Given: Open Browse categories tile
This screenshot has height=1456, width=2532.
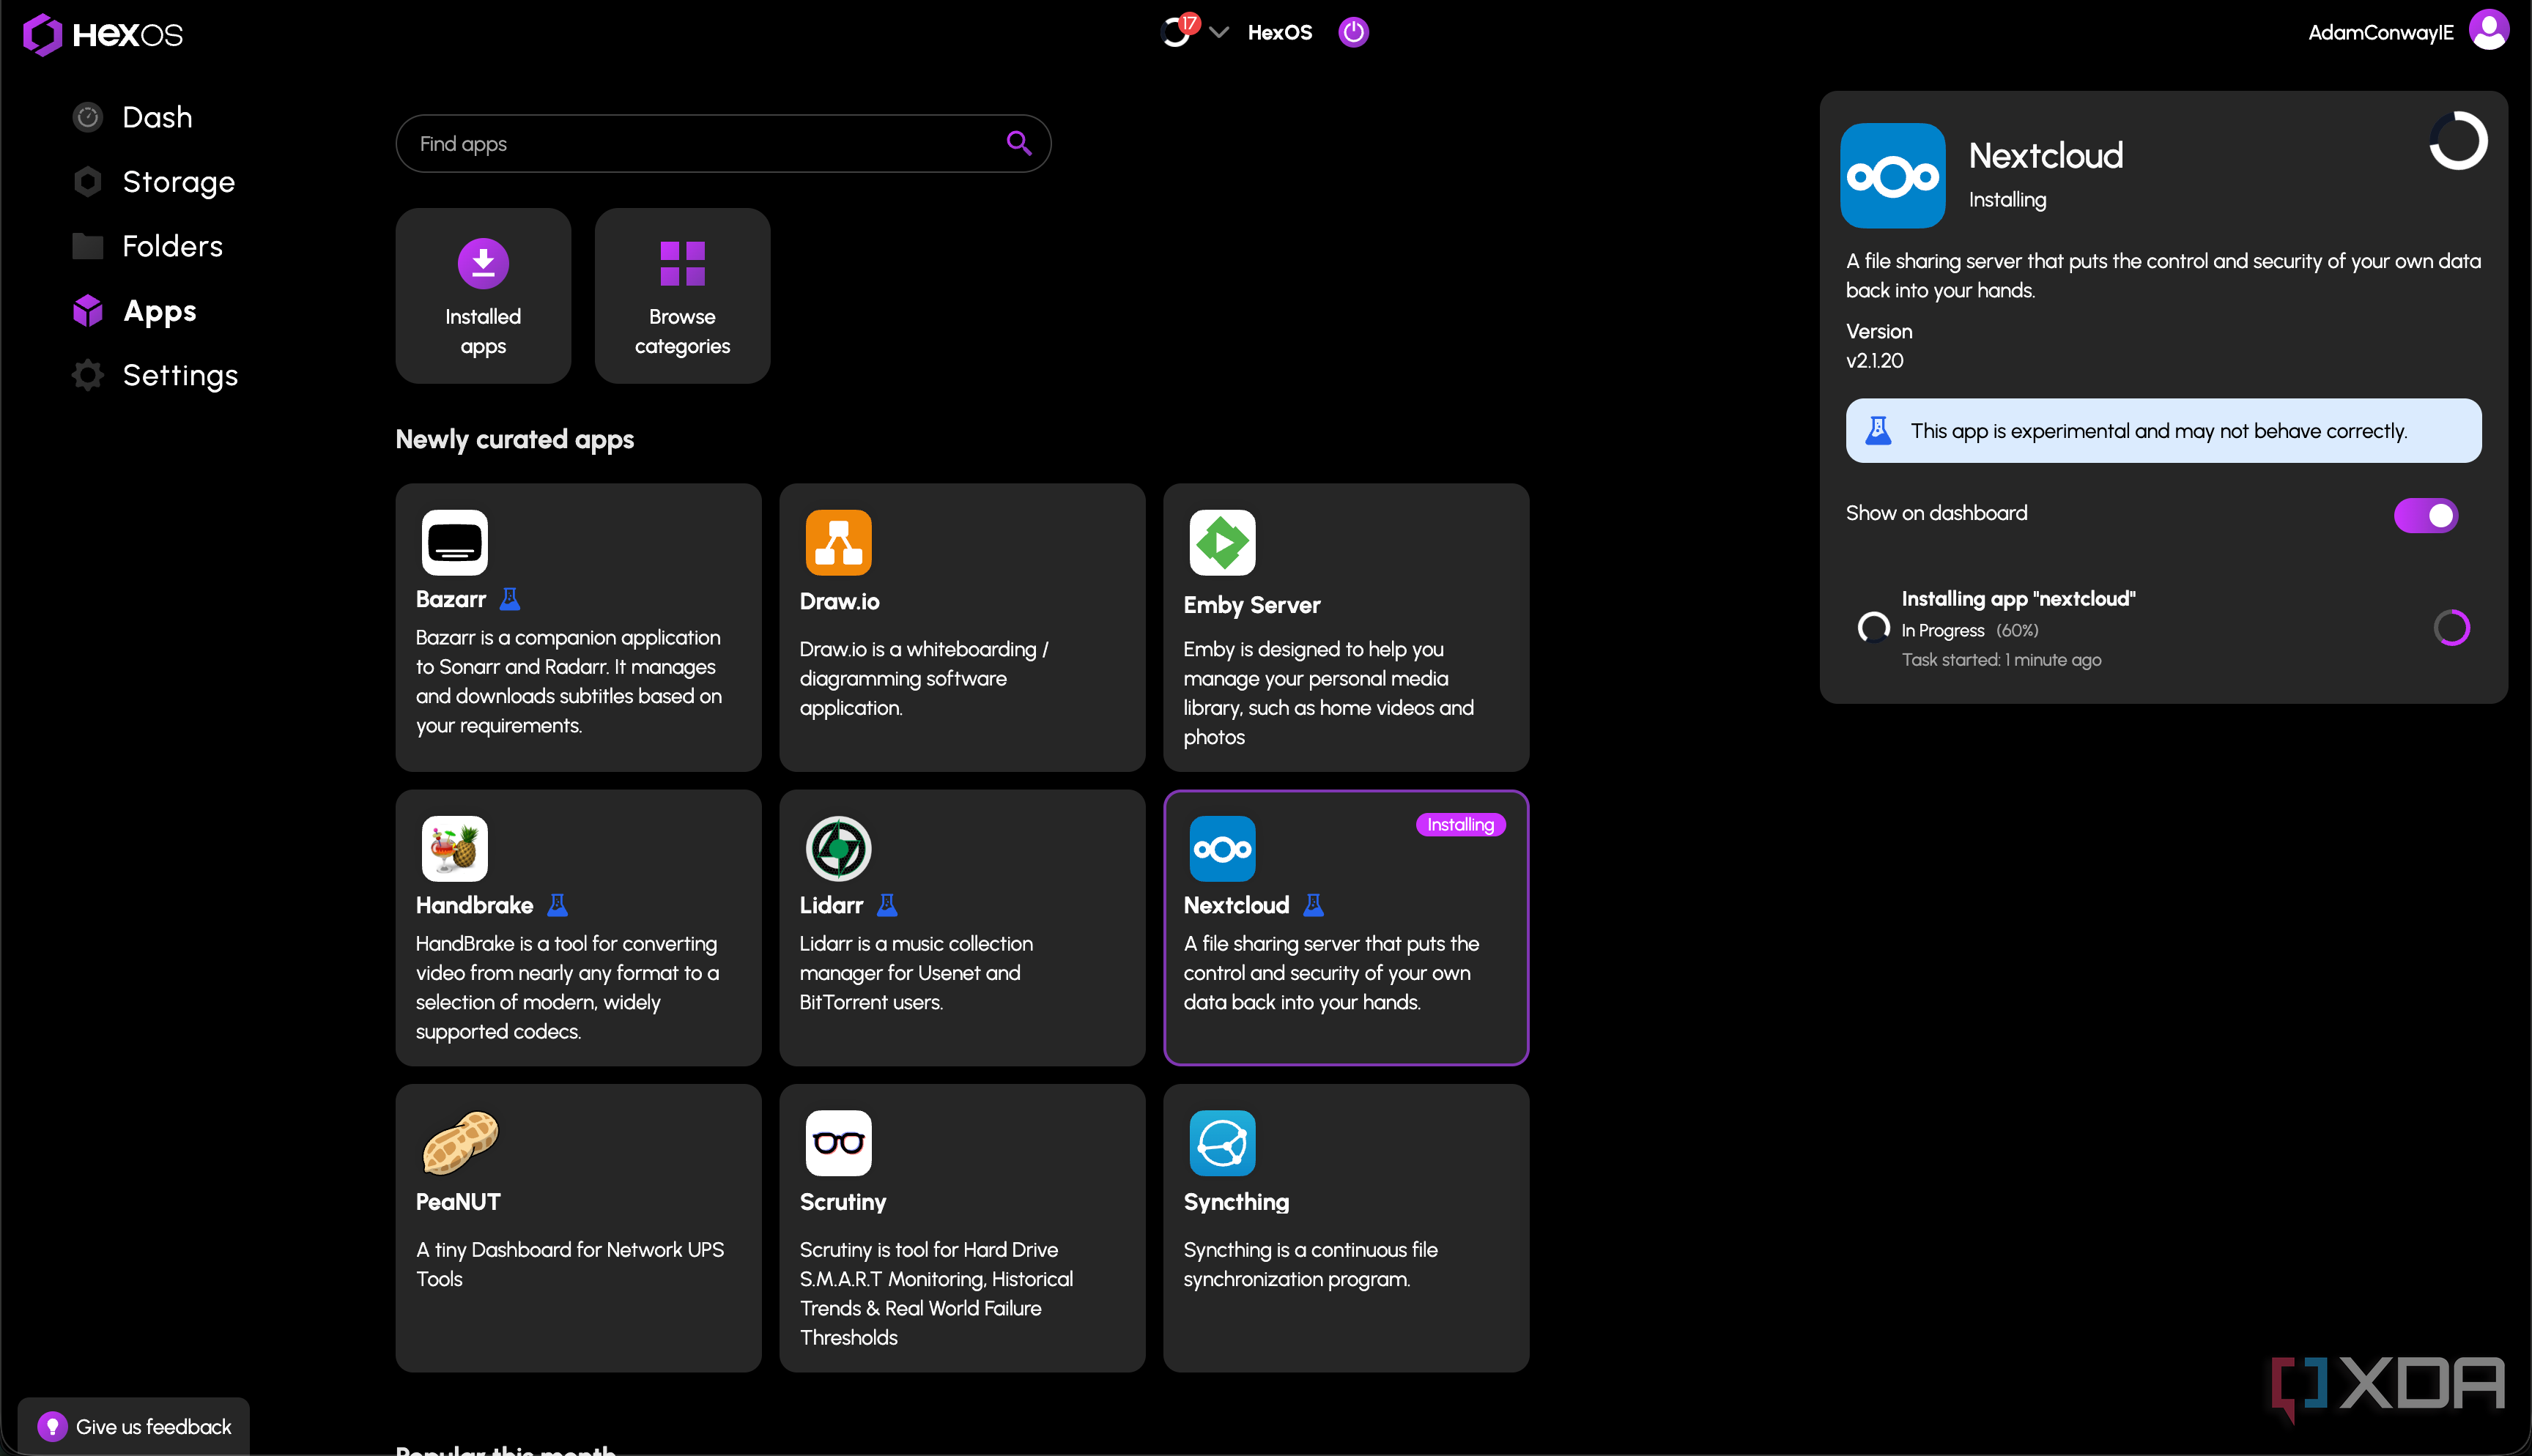Looking at the screenshot, I should [x=682, y=295].
